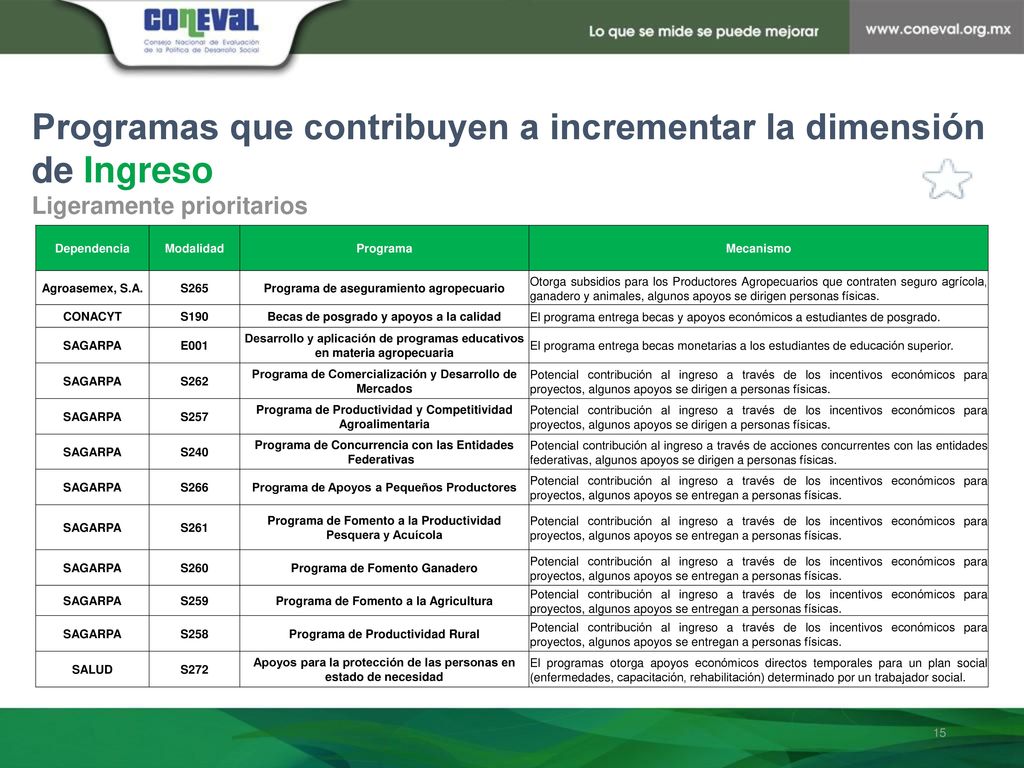Click the slide title 'Programas que contribuyen'
1024x768 pixels.
pos(508,148)
